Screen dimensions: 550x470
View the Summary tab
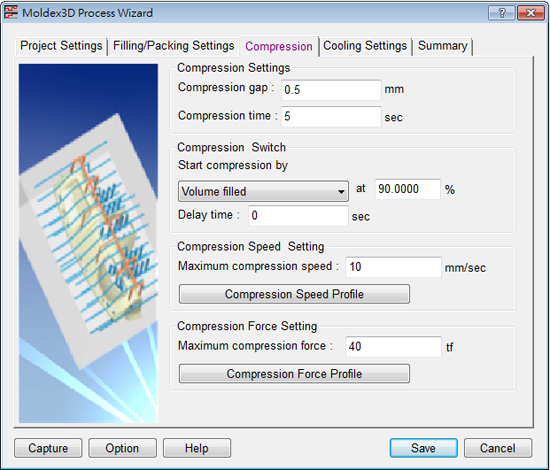442,46
